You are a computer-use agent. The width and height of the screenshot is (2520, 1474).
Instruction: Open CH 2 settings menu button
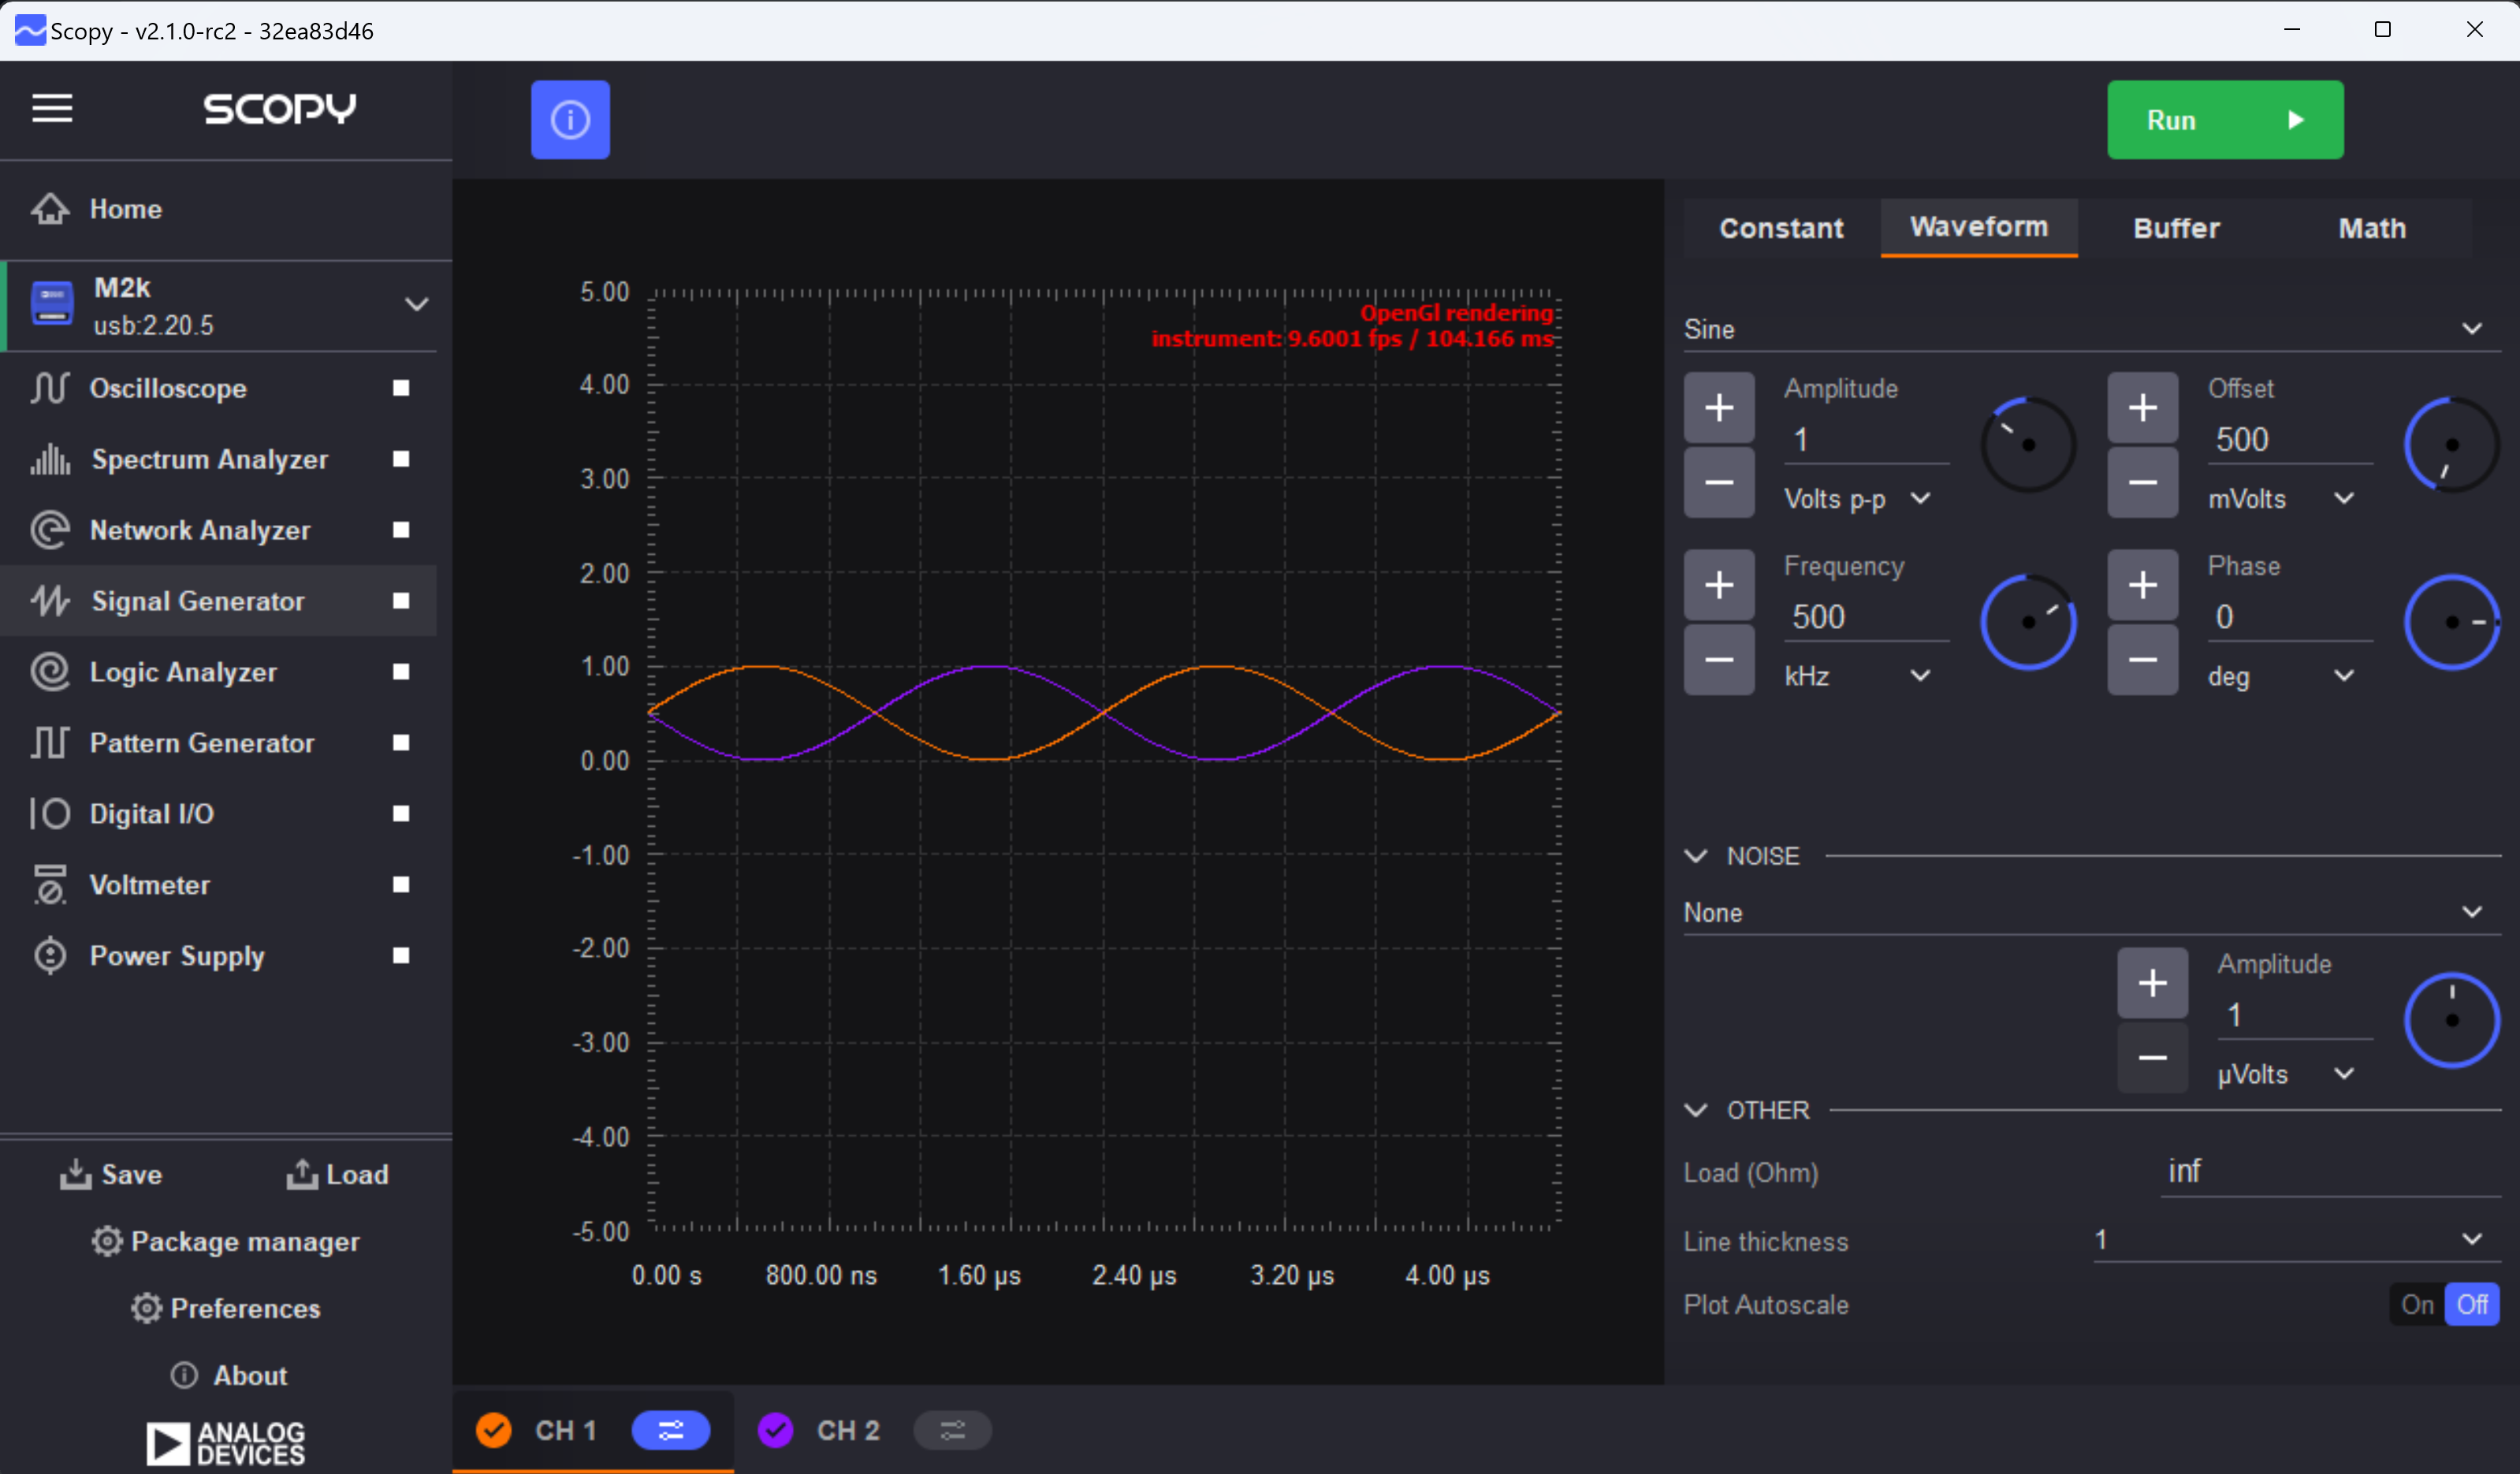point(953,1430)
